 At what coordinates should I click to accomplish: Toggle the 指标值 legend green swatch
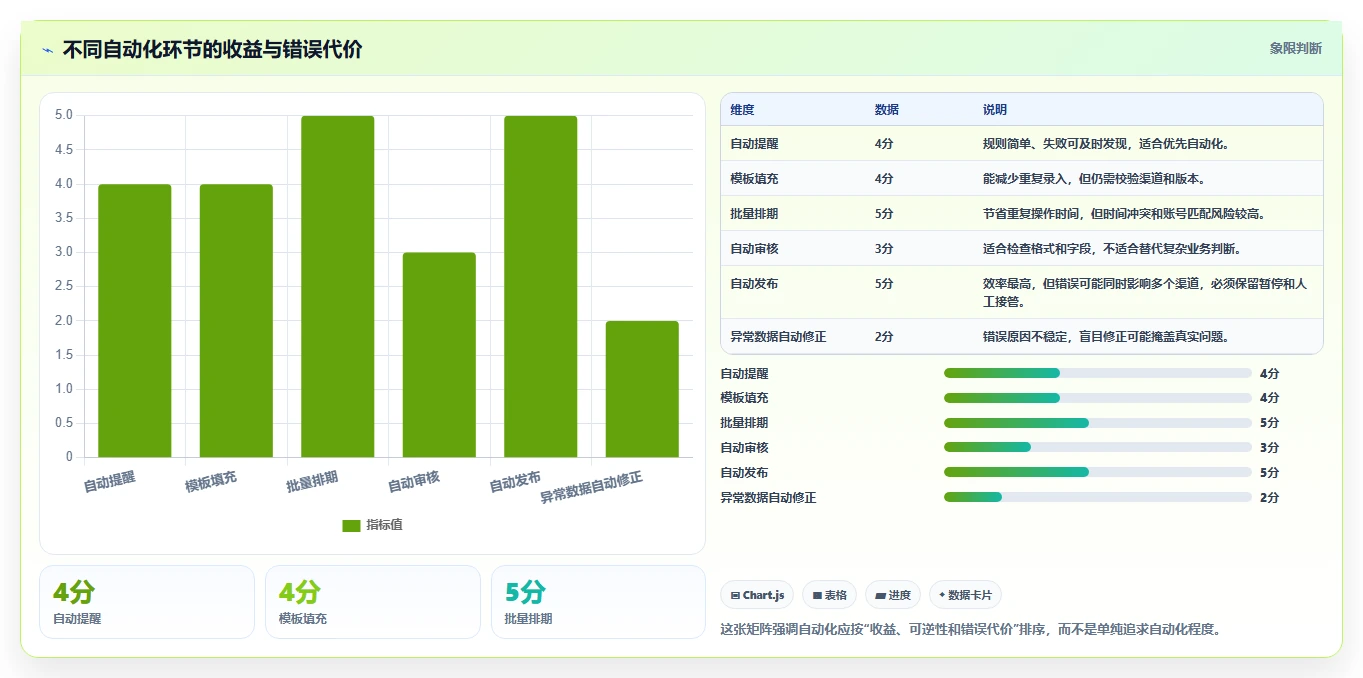click(351, 525)
